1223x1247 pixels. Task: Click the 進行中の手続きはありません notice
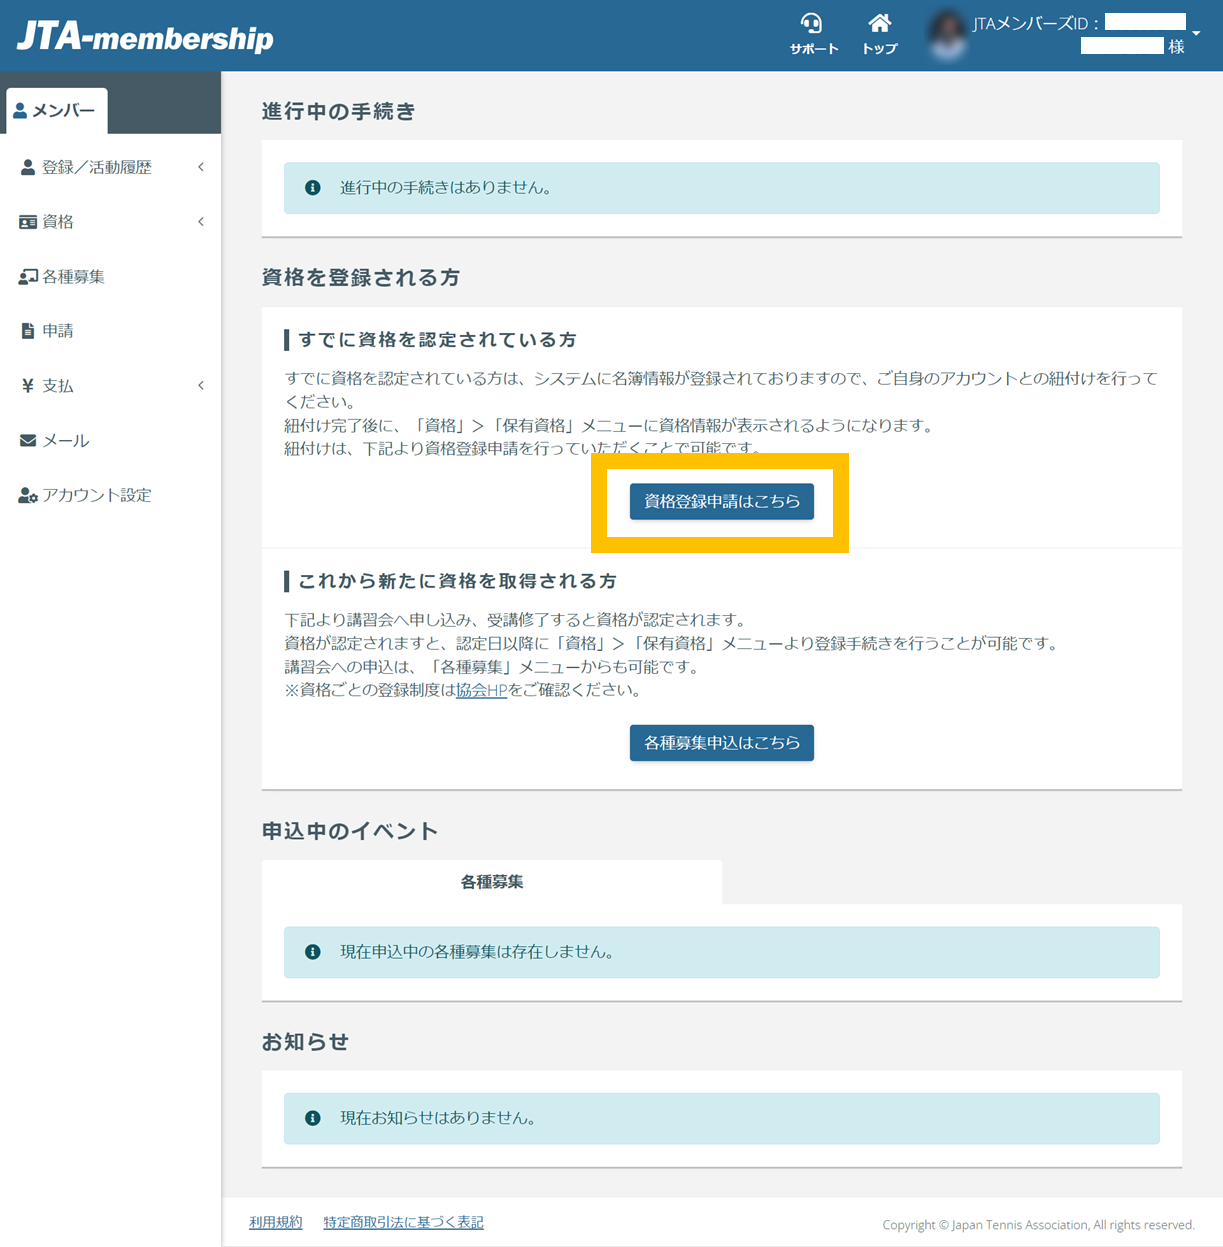pos(721,188)
